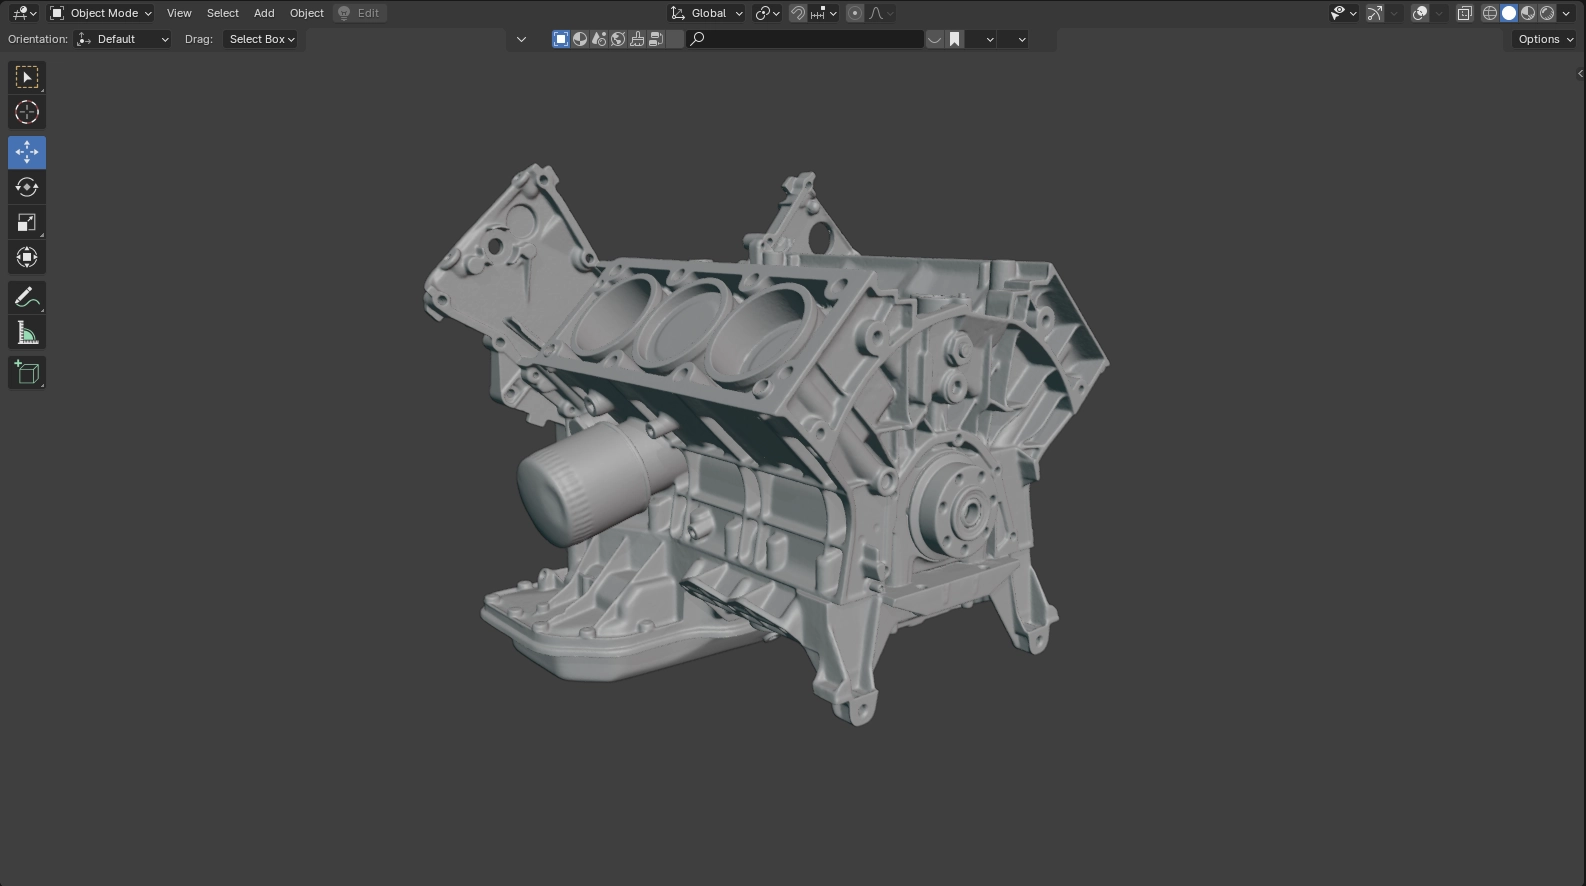Select the Cursor tool in the toolbar
This screenshot has width=1586, height=886.
[27, 113]
